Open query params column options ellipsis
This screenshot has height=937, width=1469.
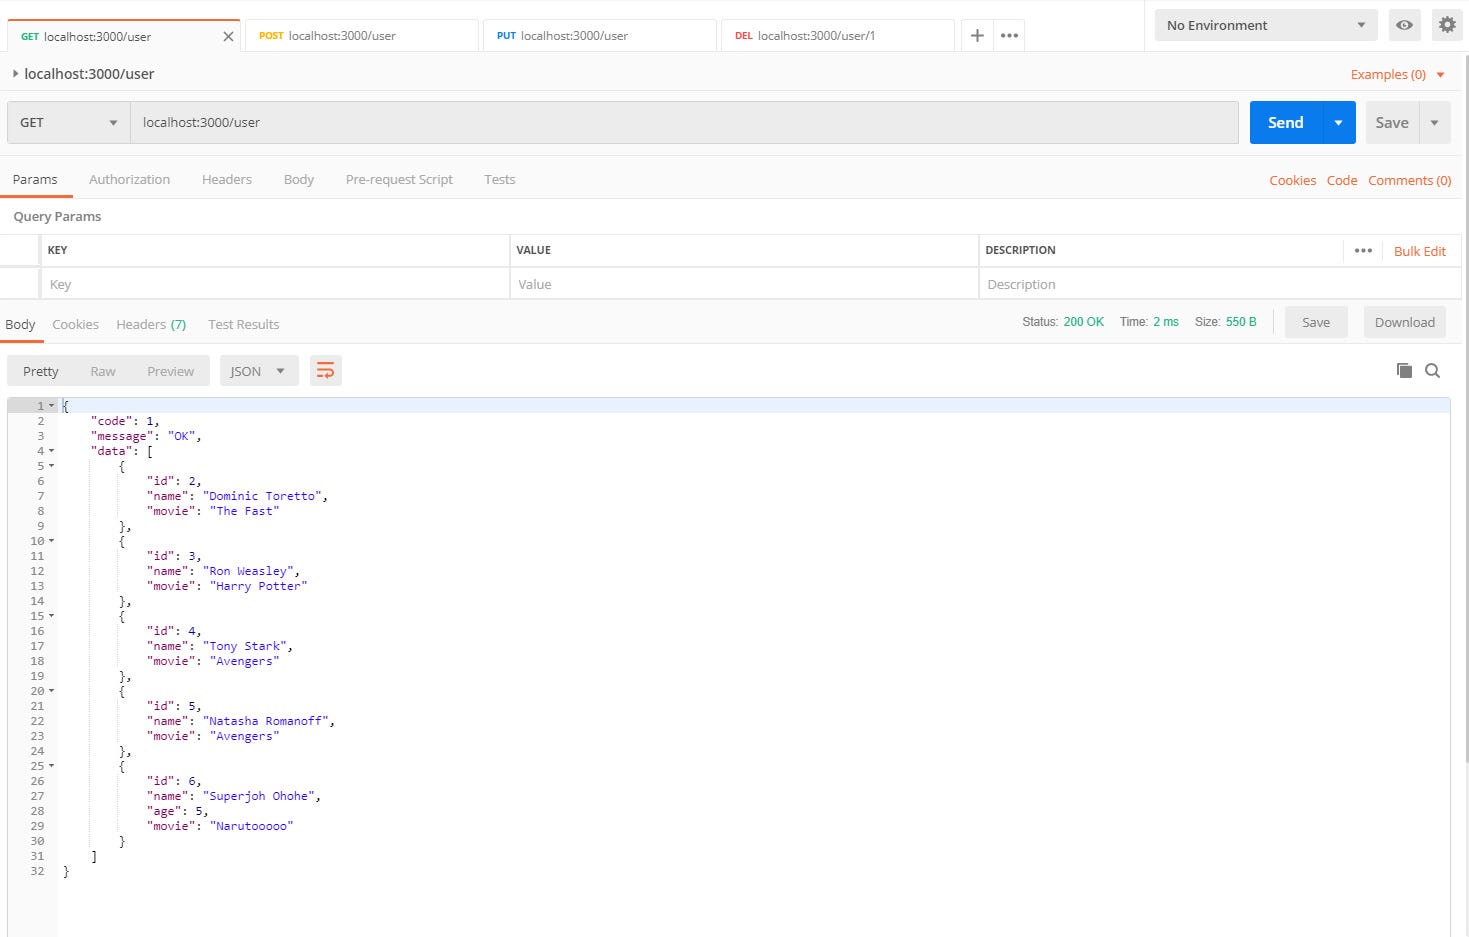point(1363,251)
